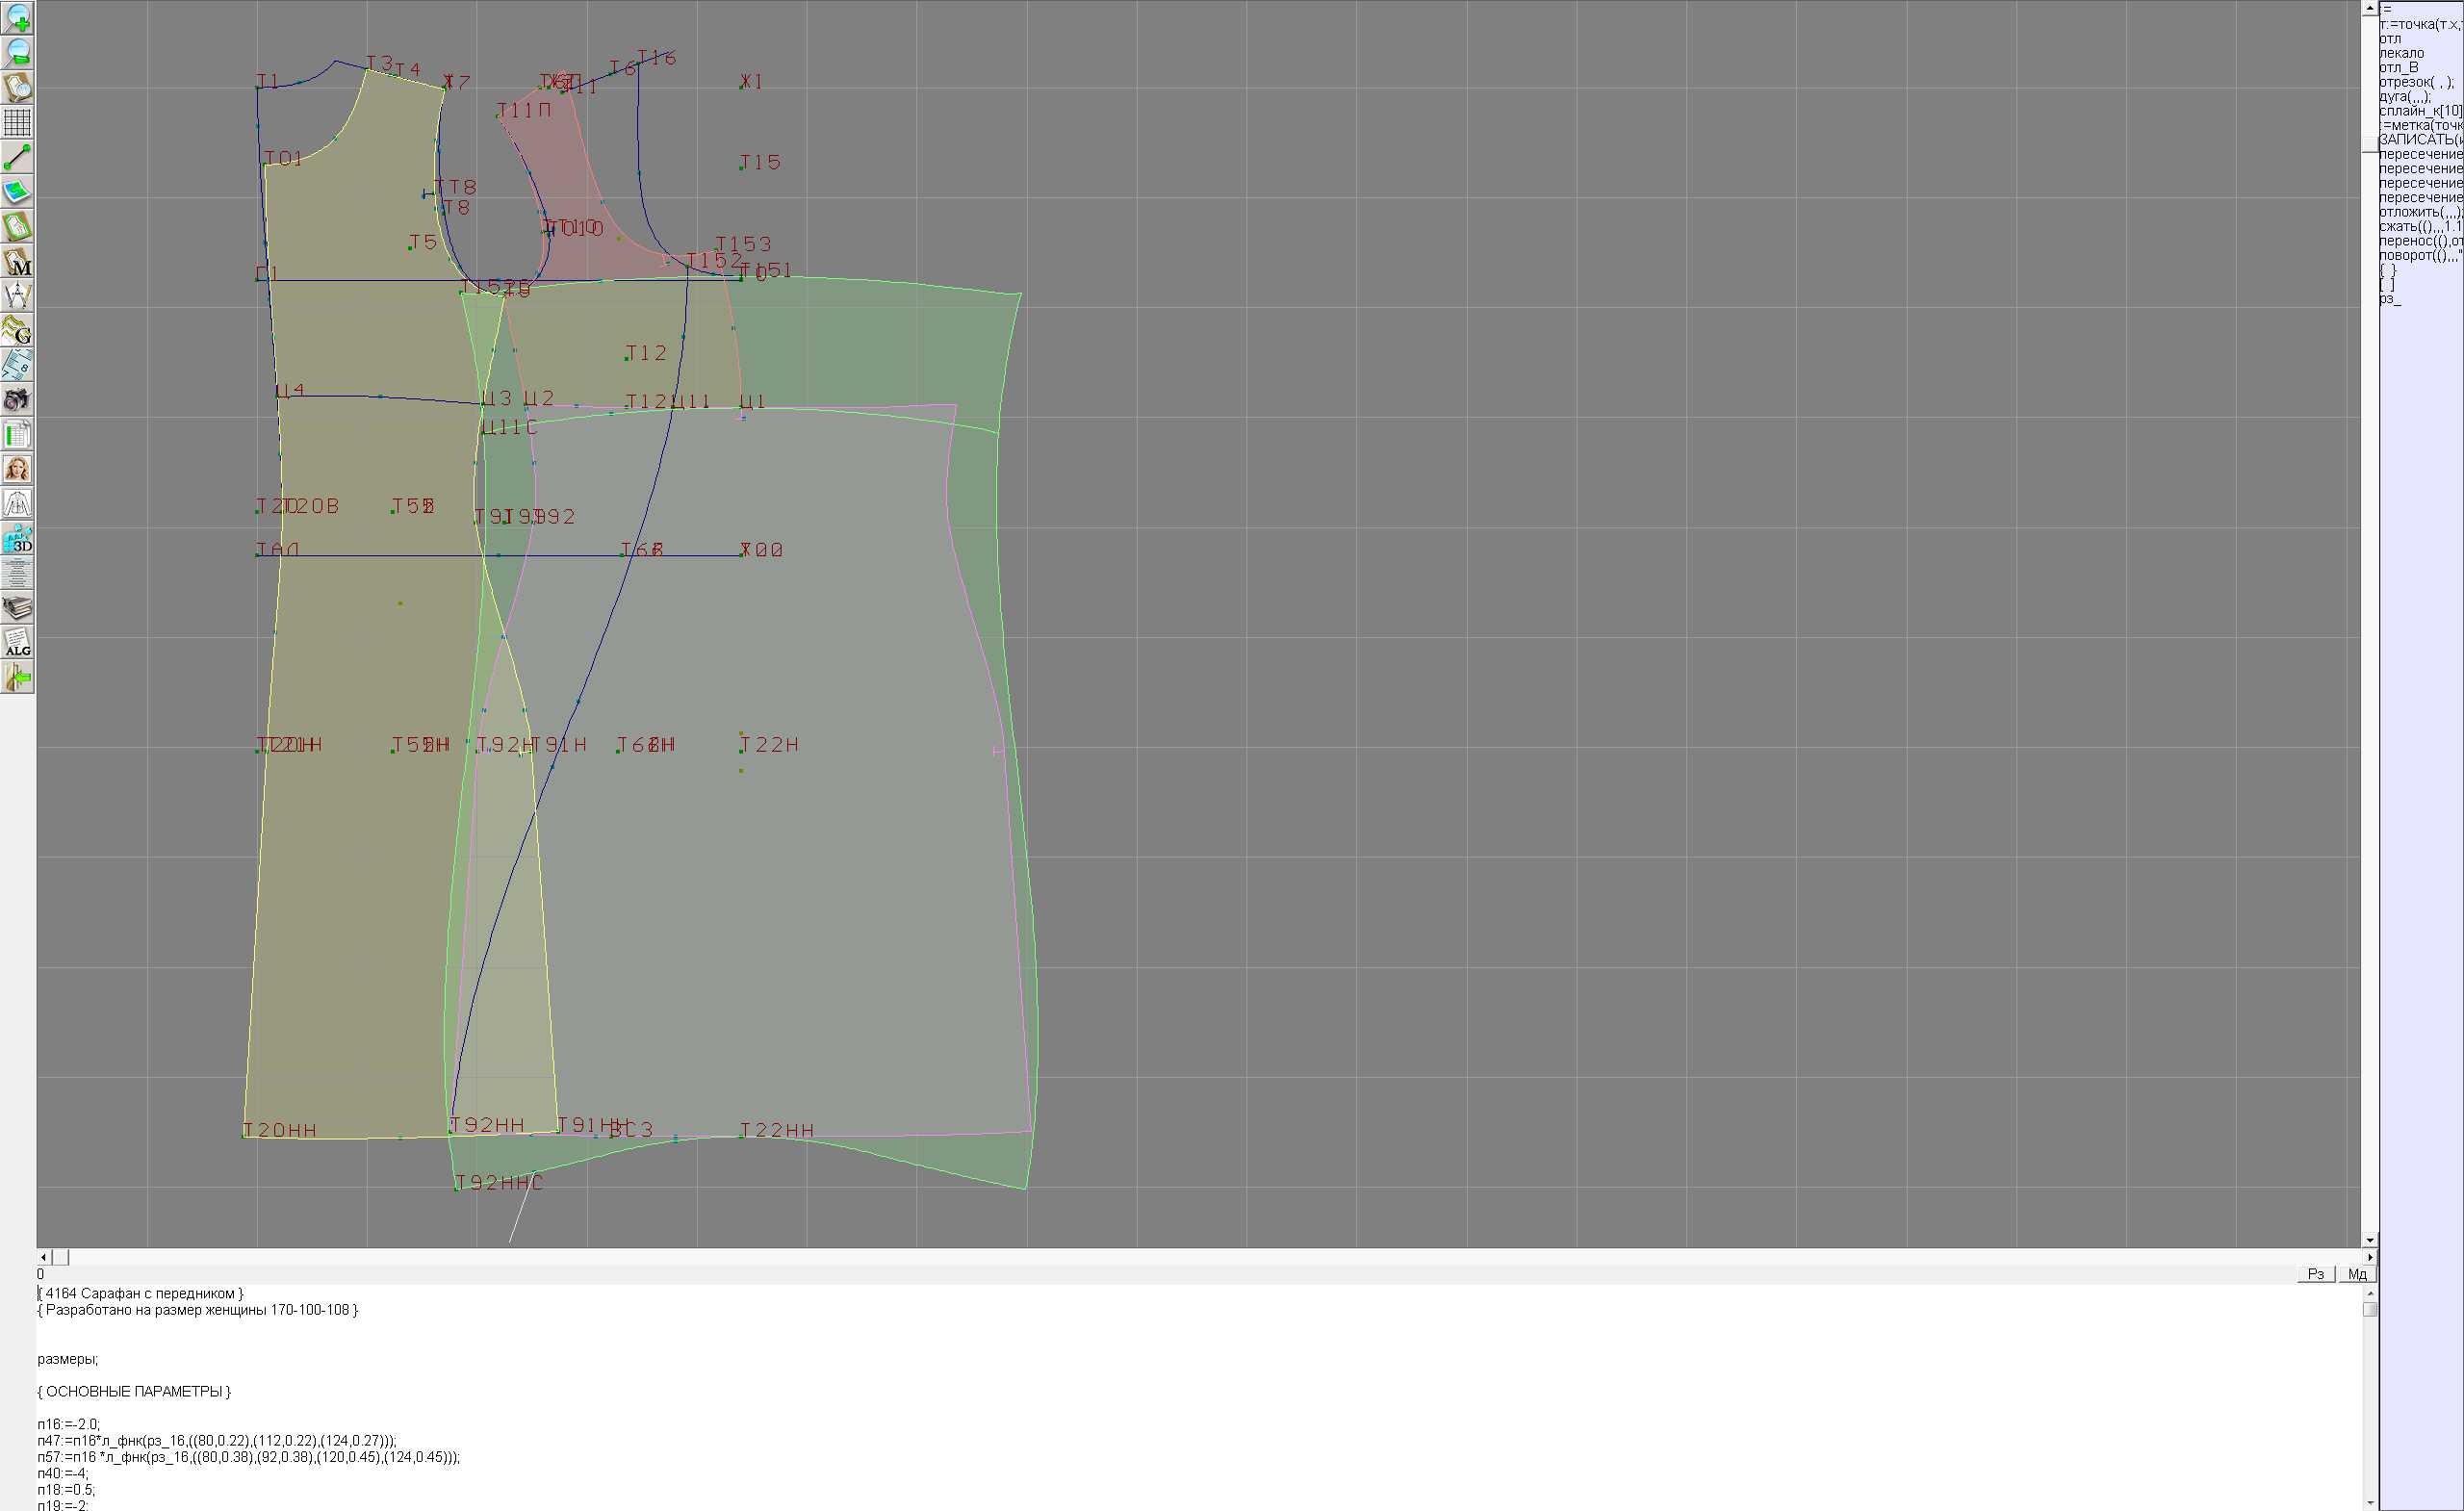
Task: Click the stacked books library icon
Action: tap(17, 608)
